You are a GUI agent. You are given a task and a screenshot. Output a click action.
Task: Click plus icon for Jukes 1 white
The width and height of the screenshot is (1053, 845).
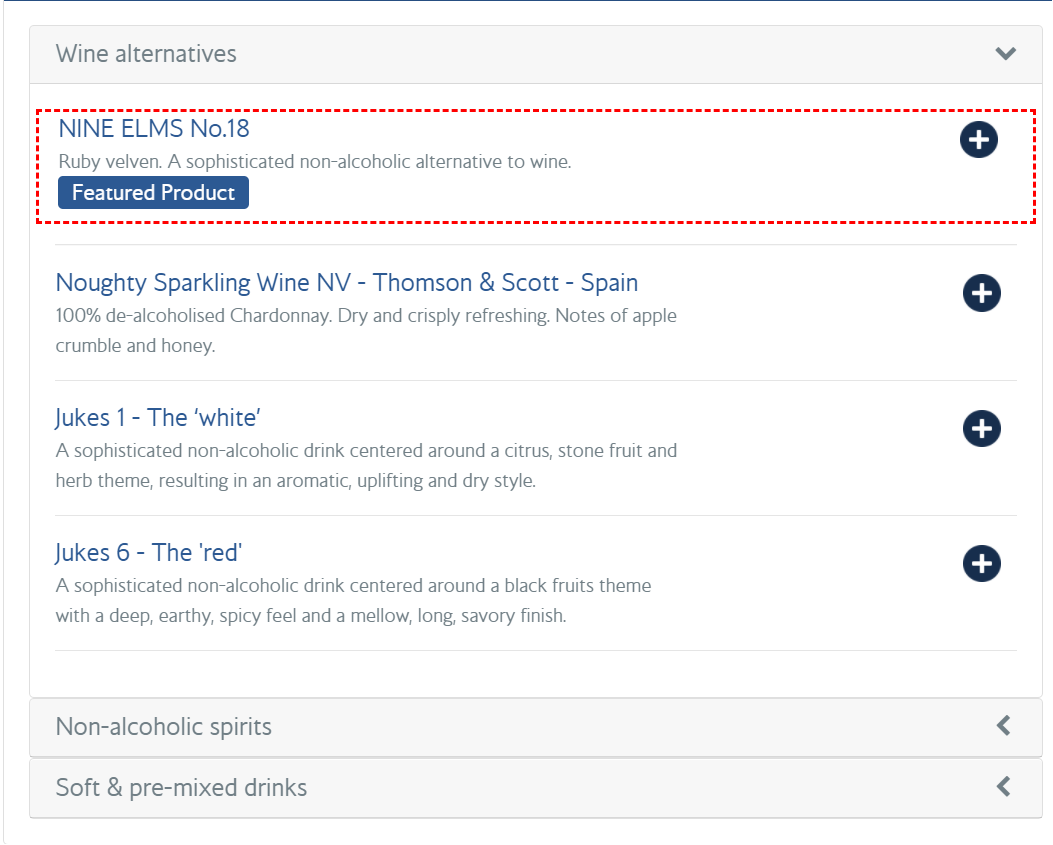pyautogui.click(x=982, y=429)
